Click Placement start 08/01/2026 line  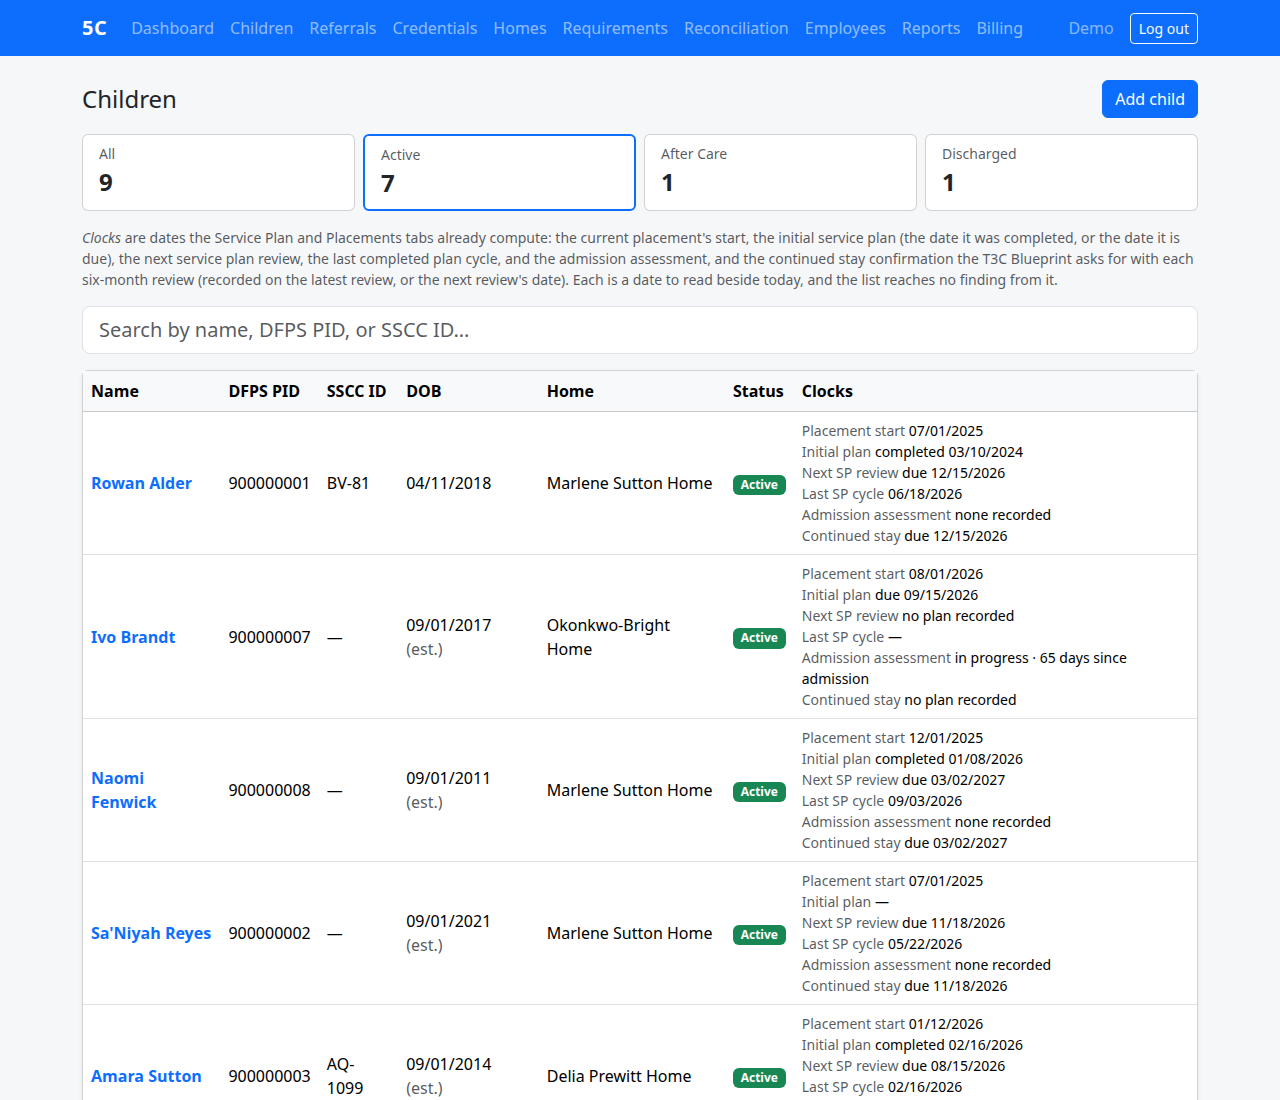click(x=892, y=574)
